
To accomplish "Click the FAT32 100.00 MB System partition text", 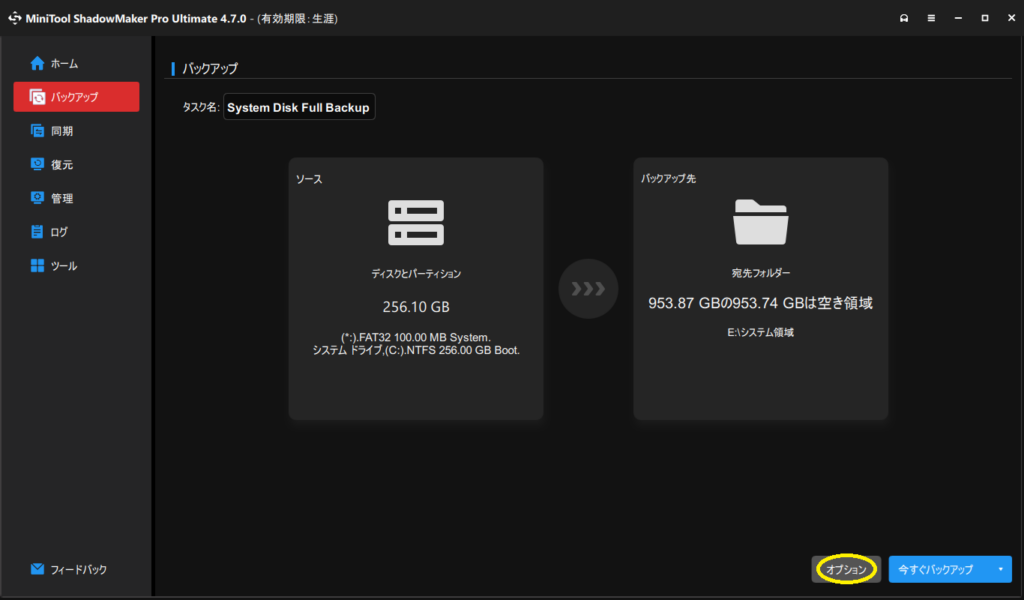I will pos(416,338).
